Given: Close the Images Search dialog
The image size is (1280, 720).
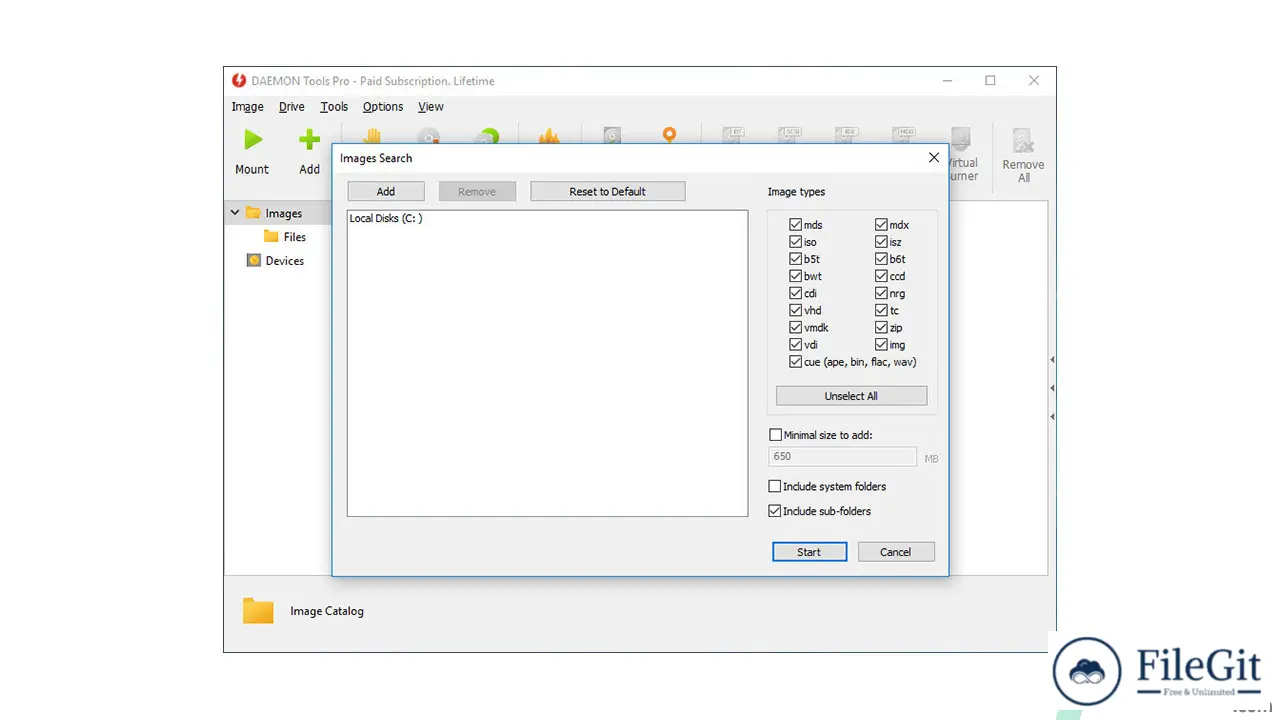Looking at the screenshot, I should point(934,158).
